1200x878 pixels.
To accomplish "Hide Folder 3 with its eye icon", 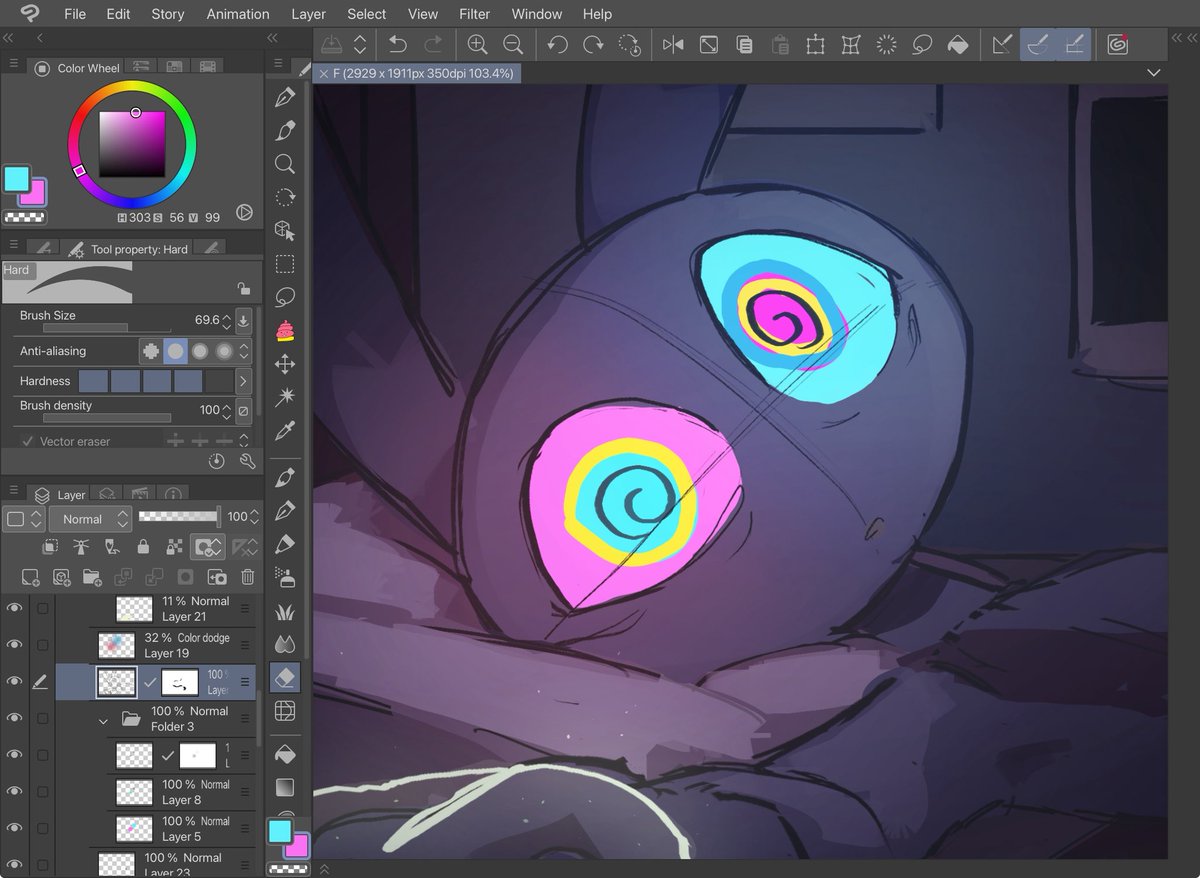I will (x=14, y=718).
